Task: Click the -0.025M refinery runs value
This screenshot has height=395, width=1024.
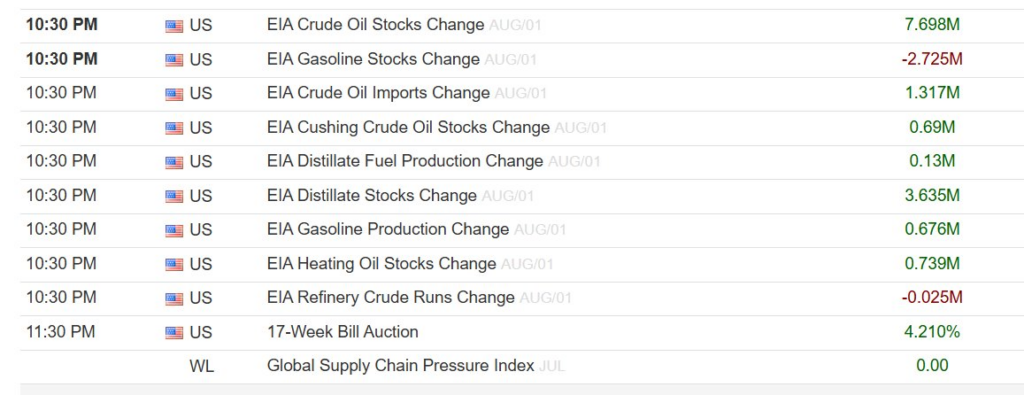Action: point(932,298)
